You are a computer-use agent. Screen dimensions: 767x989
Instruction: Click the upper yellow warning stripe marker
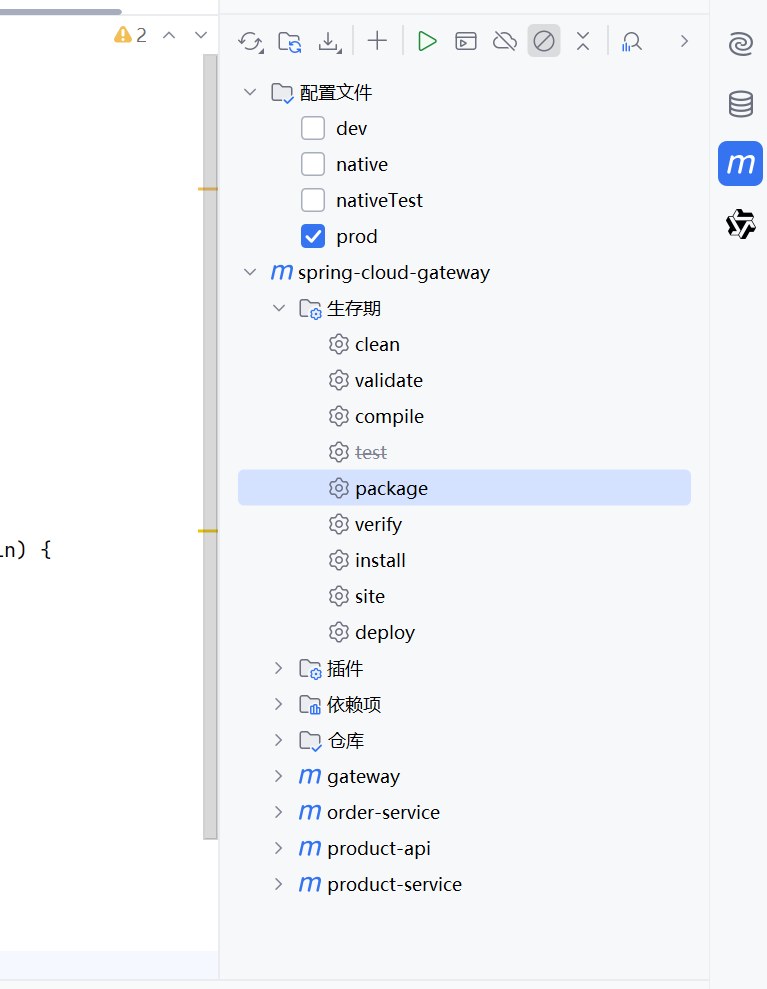point(208,189)
